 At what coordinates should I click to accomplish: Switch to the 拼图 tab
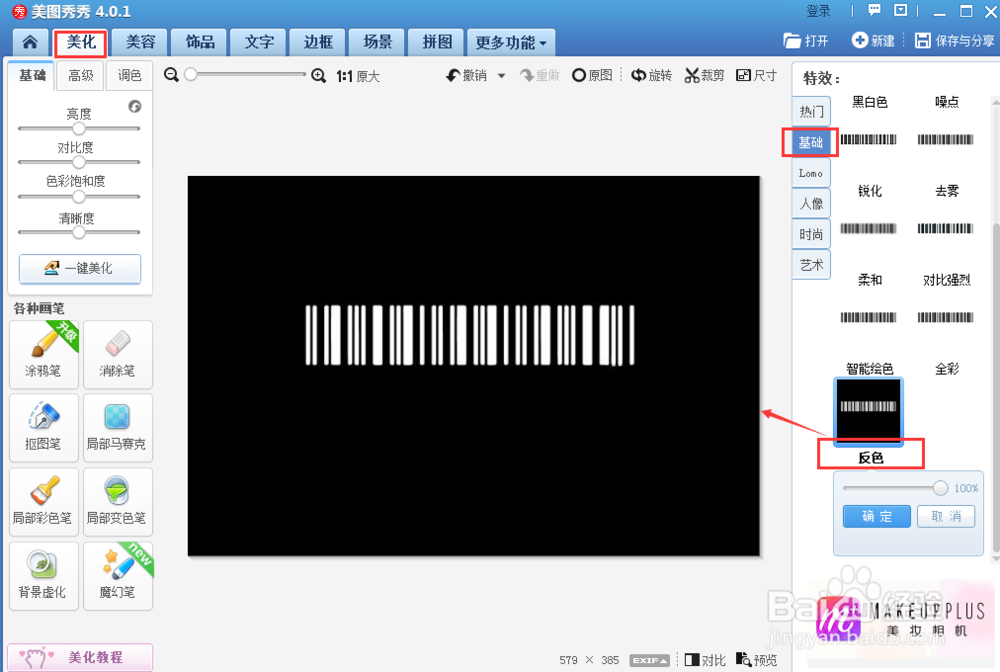tap(436, 43)
